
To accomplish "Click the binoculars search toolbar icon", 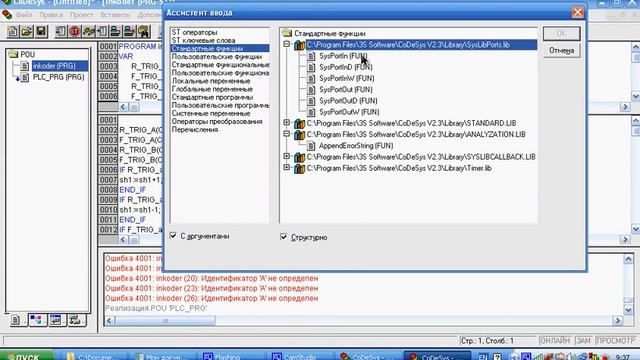I will (143, 31).
